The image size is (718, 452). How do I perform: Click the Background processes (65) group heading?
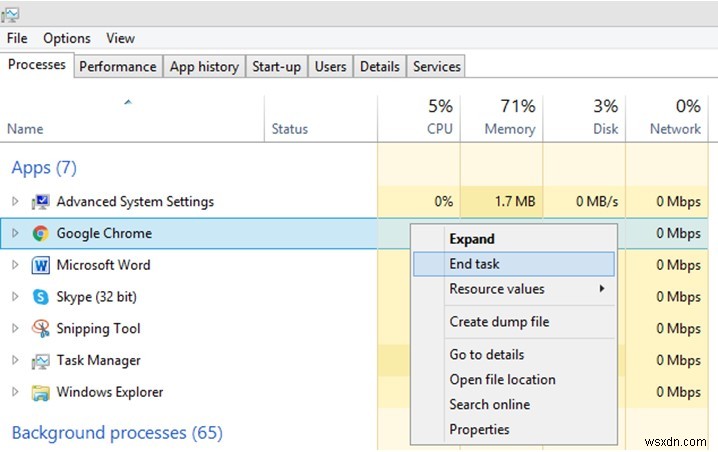116,433
